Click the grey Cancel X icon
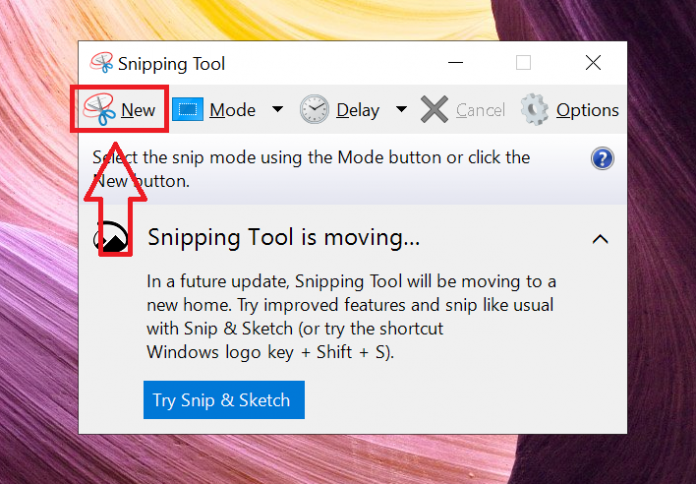 434,110
